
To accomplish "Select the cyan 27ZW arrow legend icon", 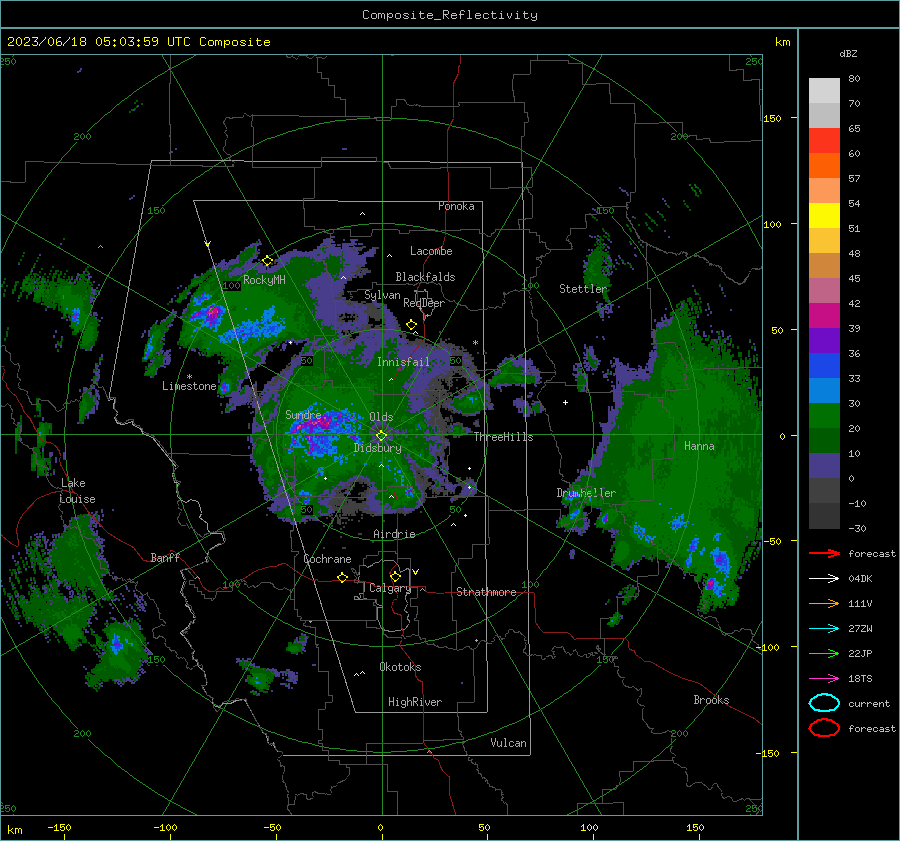I will [824, 629].
